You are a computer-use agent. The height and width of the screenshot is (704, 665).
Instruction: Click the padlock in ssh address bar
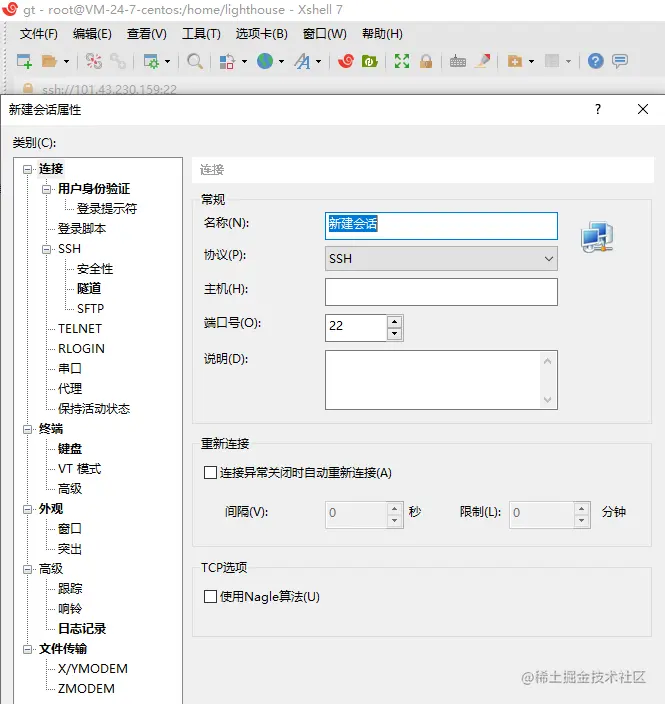coord(28,88)
